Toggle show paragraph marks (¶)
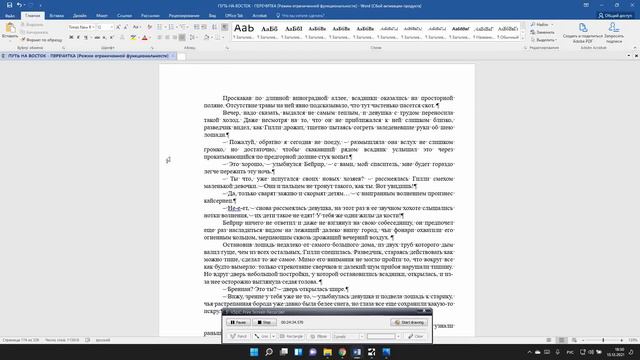Image resolution: width=640 pixels, height=360 pixels. point(225,27)
